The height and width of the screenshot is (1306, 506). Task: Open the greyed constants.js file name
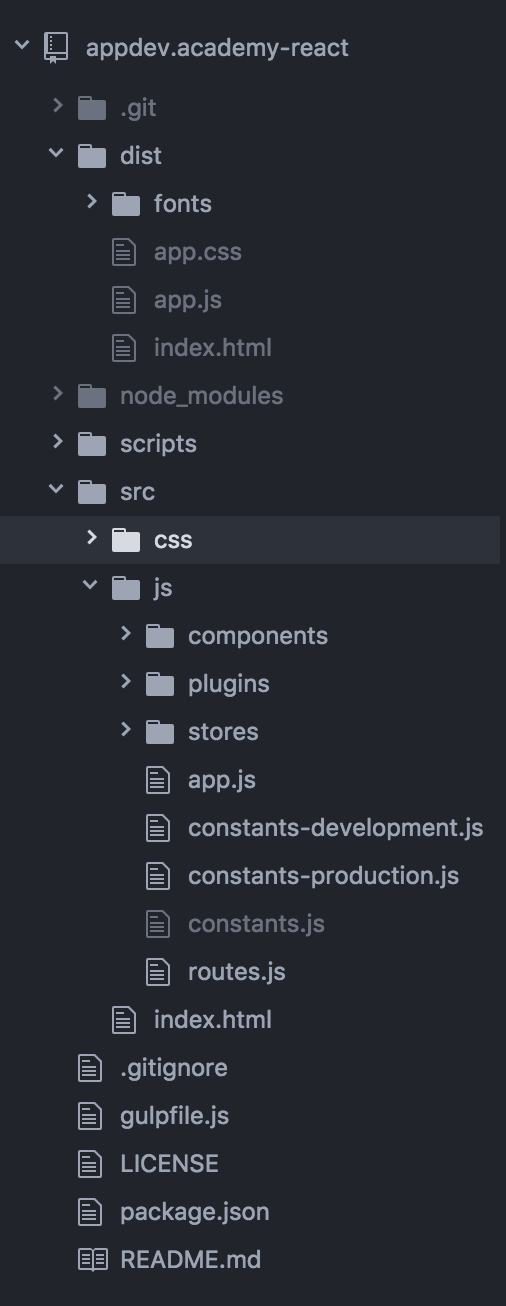pyautogui.click(x=256, y=924)
